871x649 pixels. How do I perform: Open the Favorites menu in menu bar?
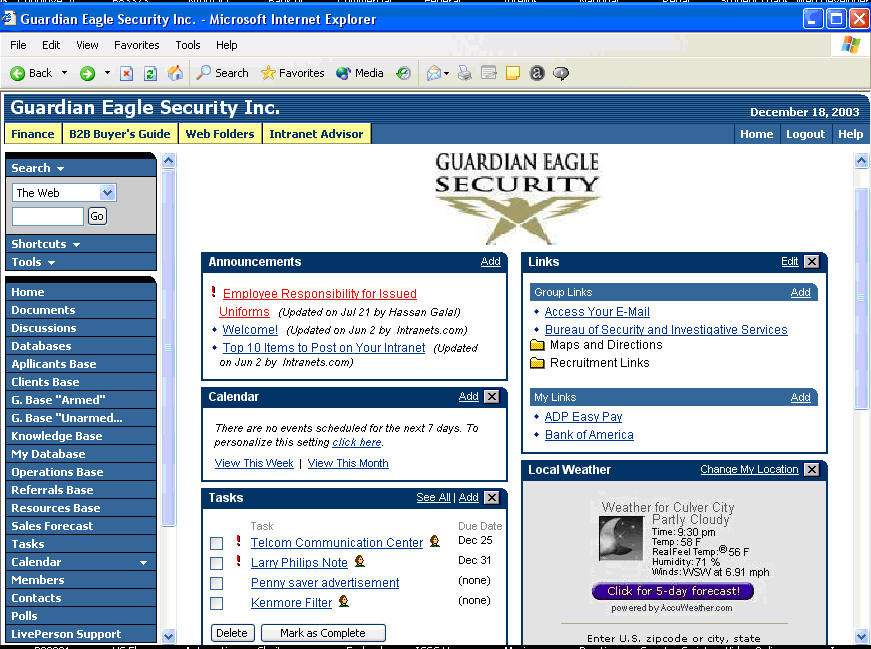(136, 45)
